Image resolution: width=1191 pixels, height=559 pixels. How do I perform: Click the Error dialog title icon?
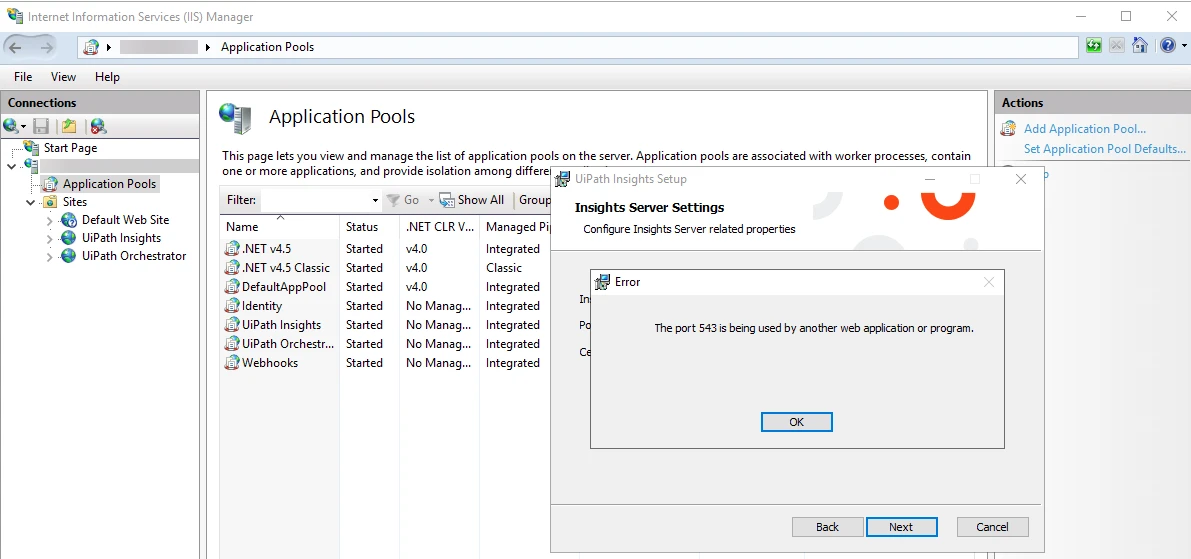pos(602,282)
